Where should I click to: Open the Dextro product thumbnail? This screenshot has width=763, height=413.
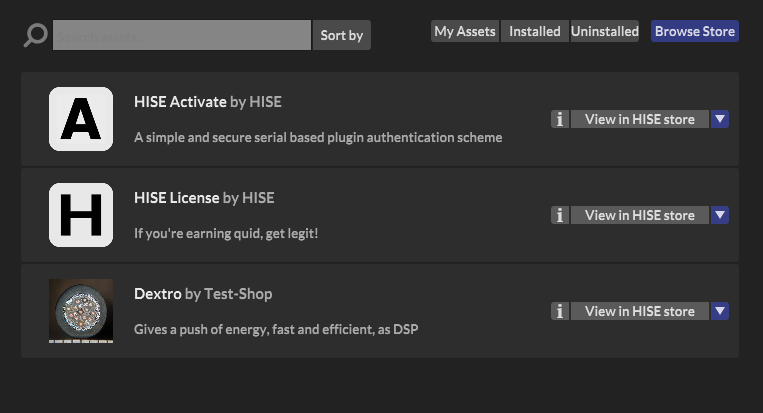coord(81,311)
